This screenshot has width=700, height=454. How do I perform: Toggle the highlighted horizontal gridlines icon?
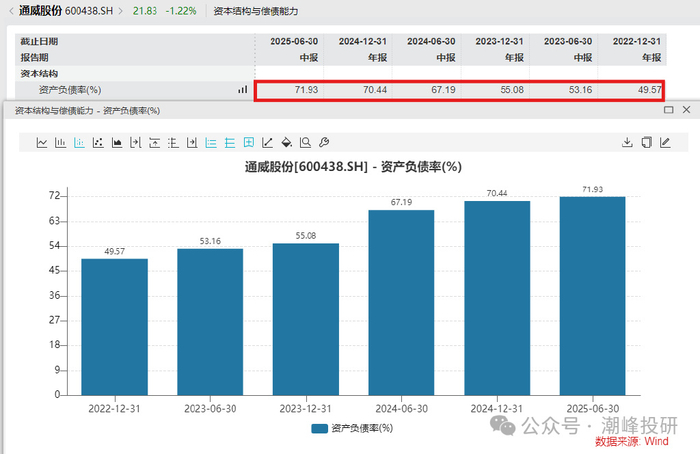tap(211, 143)
